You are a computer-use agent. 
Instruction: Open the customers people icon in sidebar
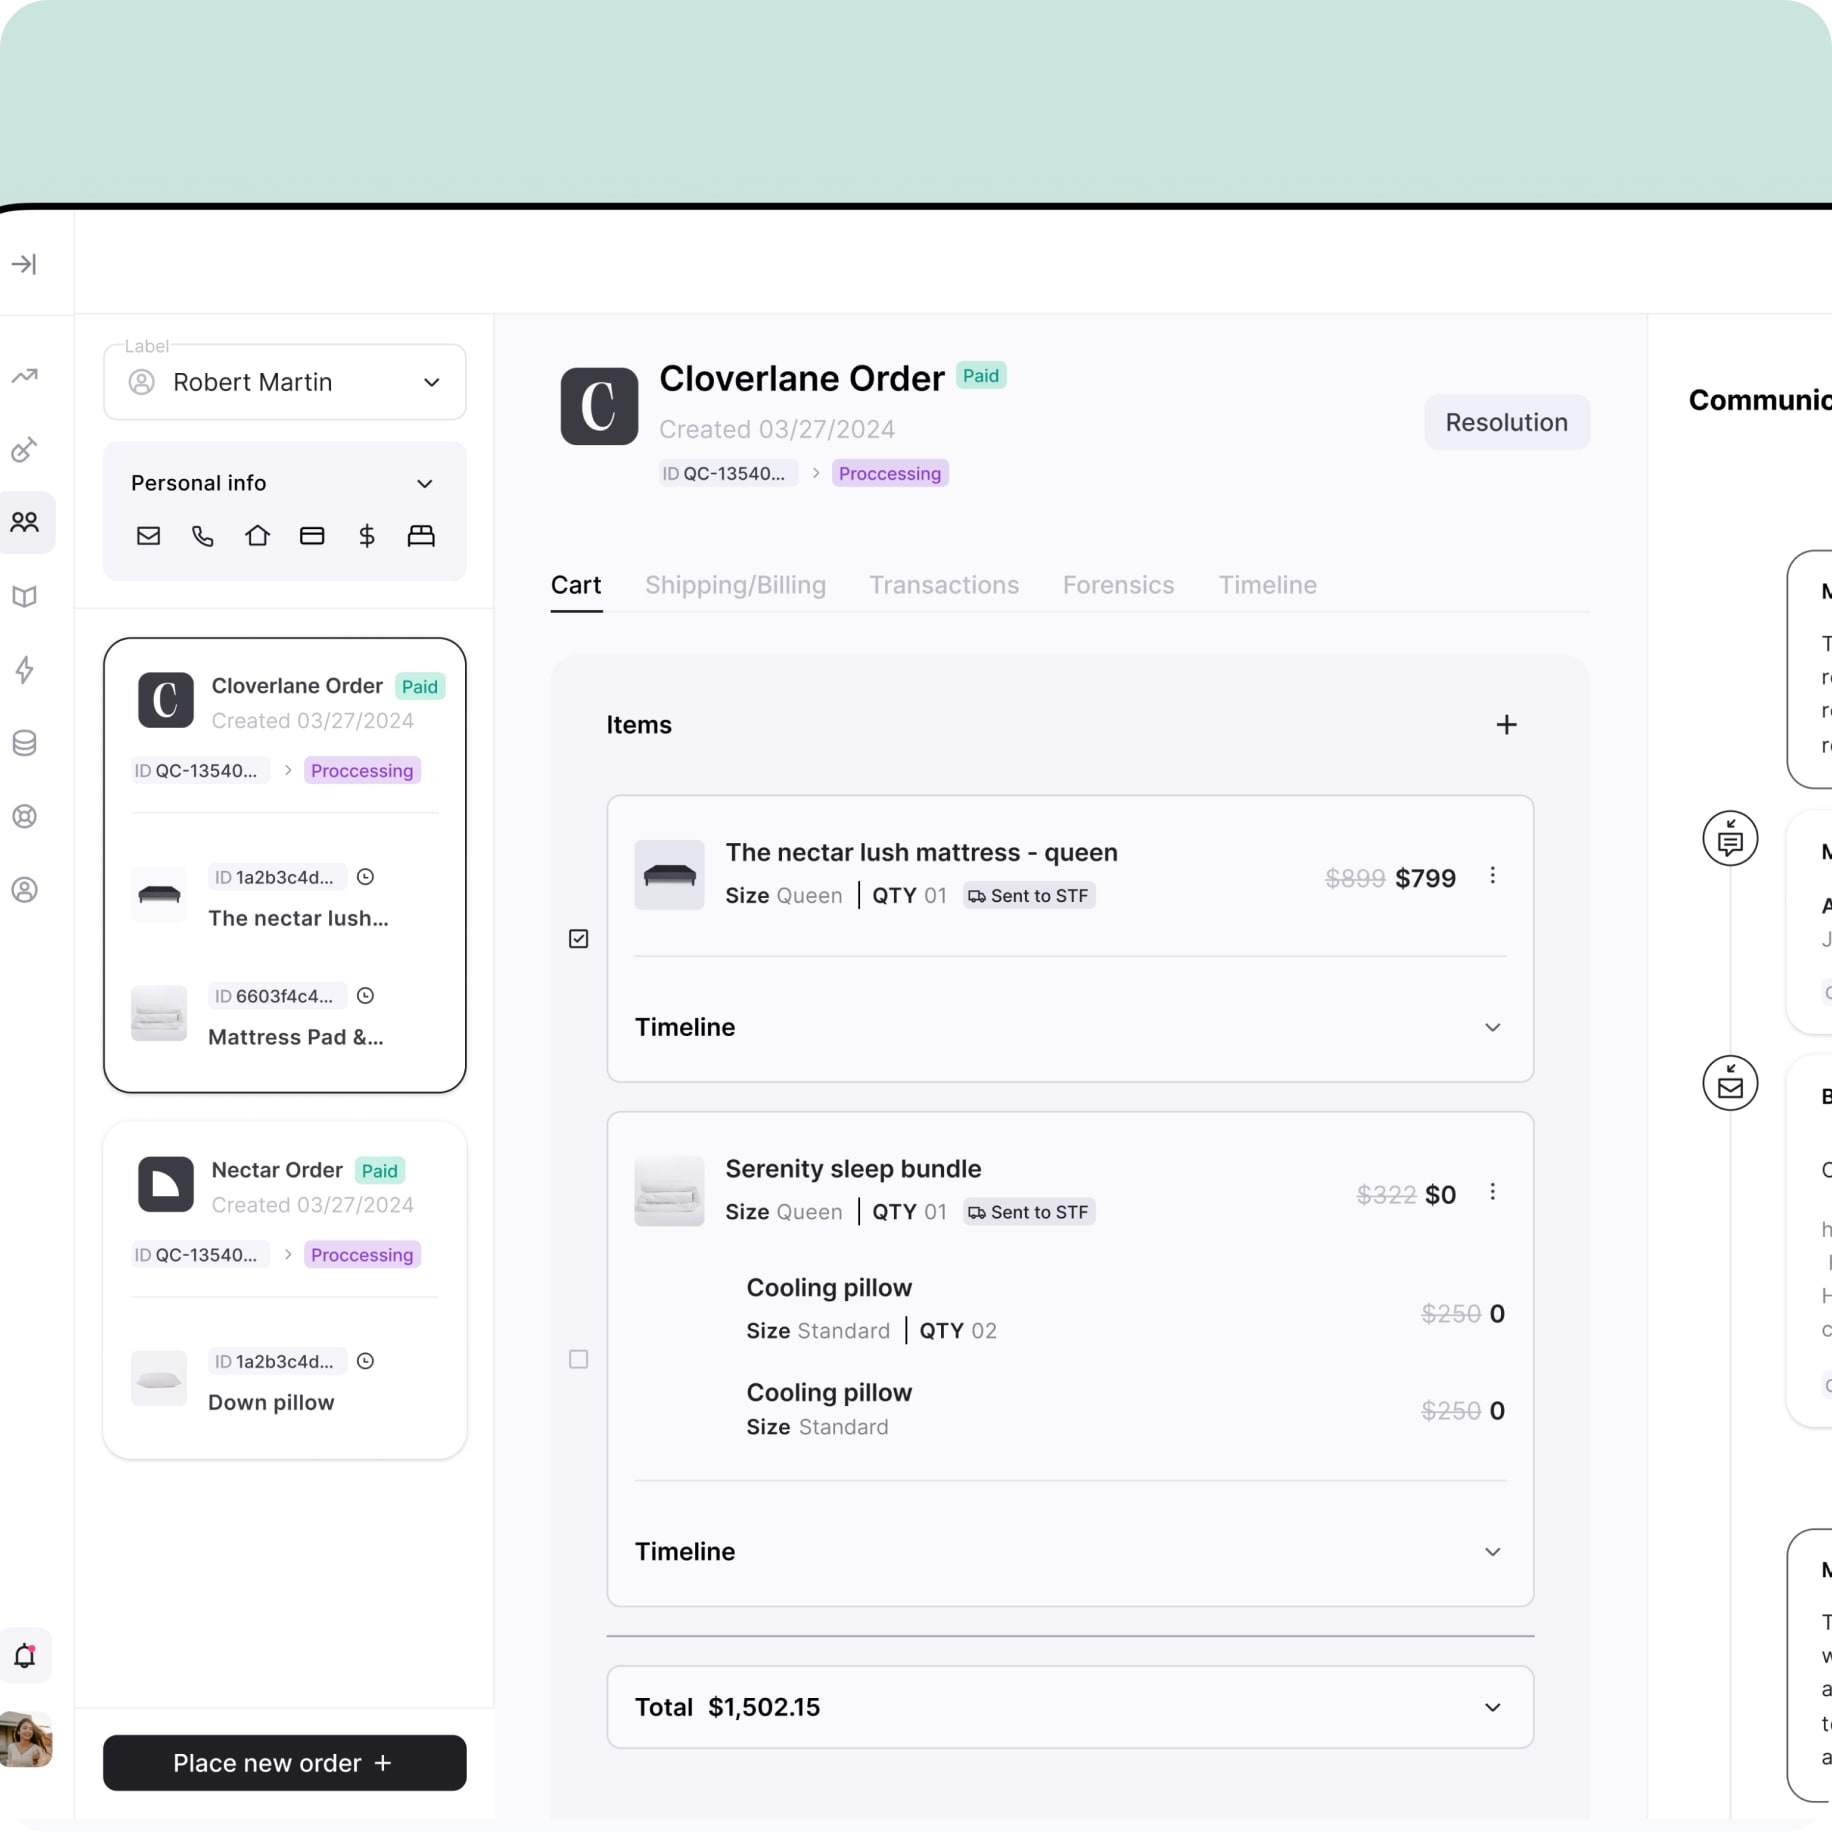[25, 522]
